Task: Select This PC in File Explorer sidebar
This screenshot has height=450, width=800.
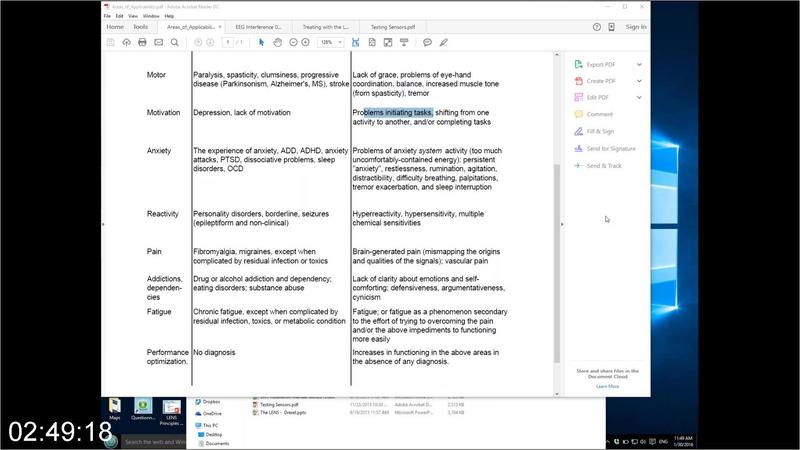Action: [210, 425]
